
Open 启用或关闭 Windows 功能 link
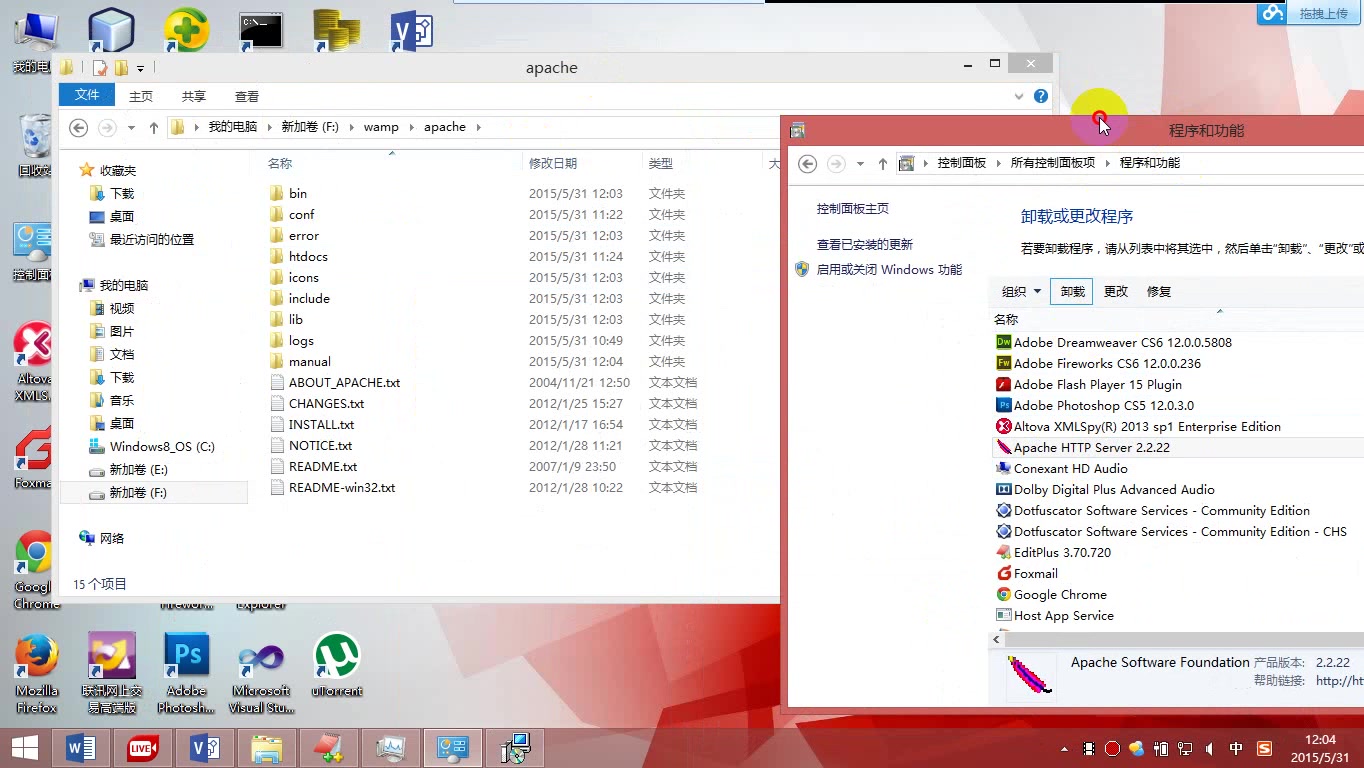[889, 269]
